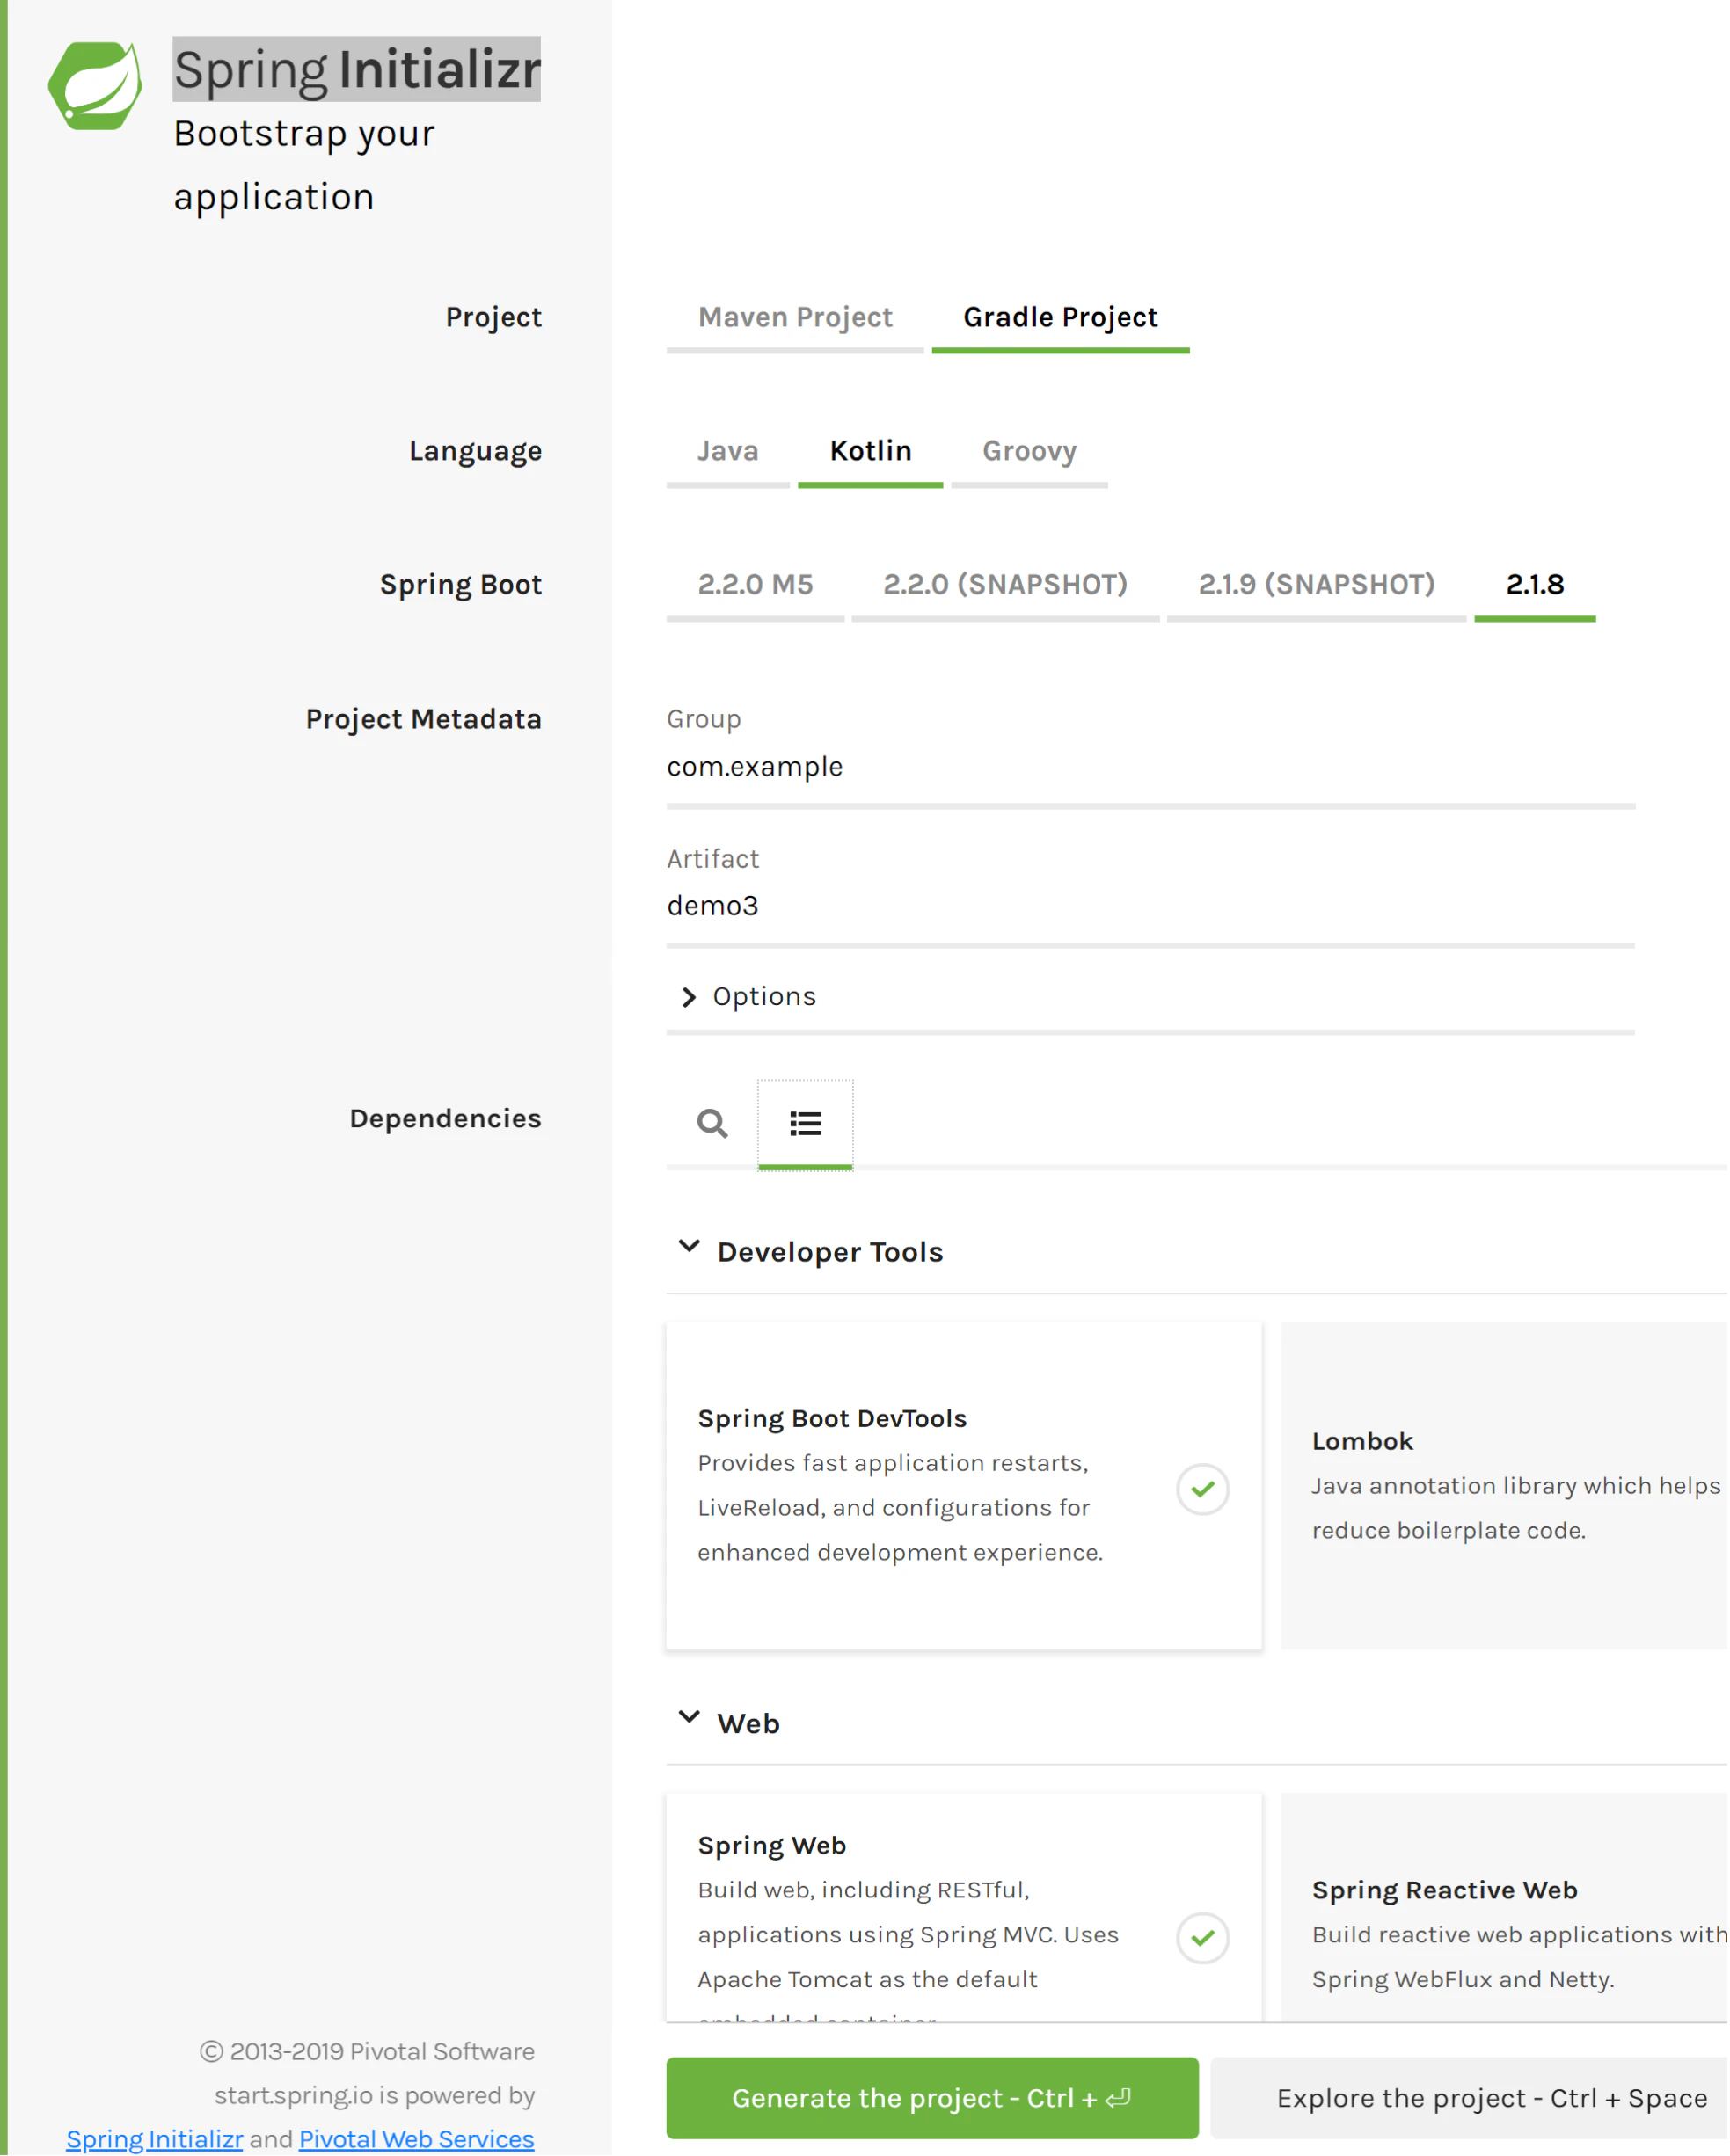Switch to the dependency list view icon
Screen dimensions: 1730x2156
[x=805, y=1123]
